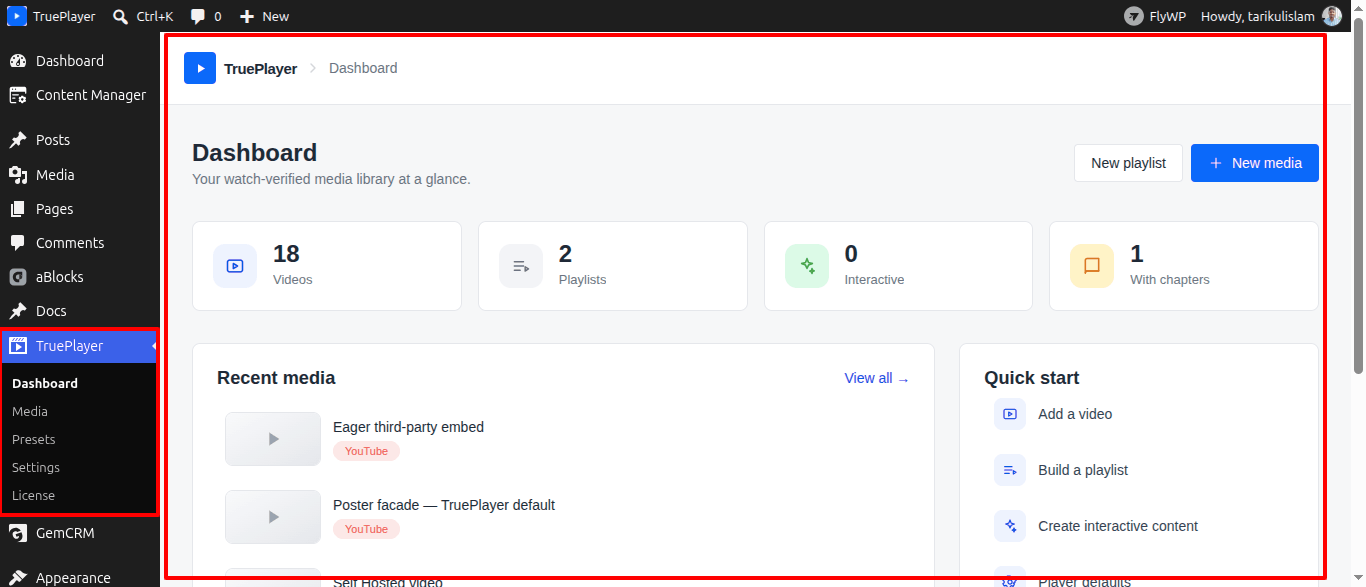The width and height of the screenshot is (1366, 587).
Task: Click the TruePlayer film icon in sidebar
Action: coord(18,346)
